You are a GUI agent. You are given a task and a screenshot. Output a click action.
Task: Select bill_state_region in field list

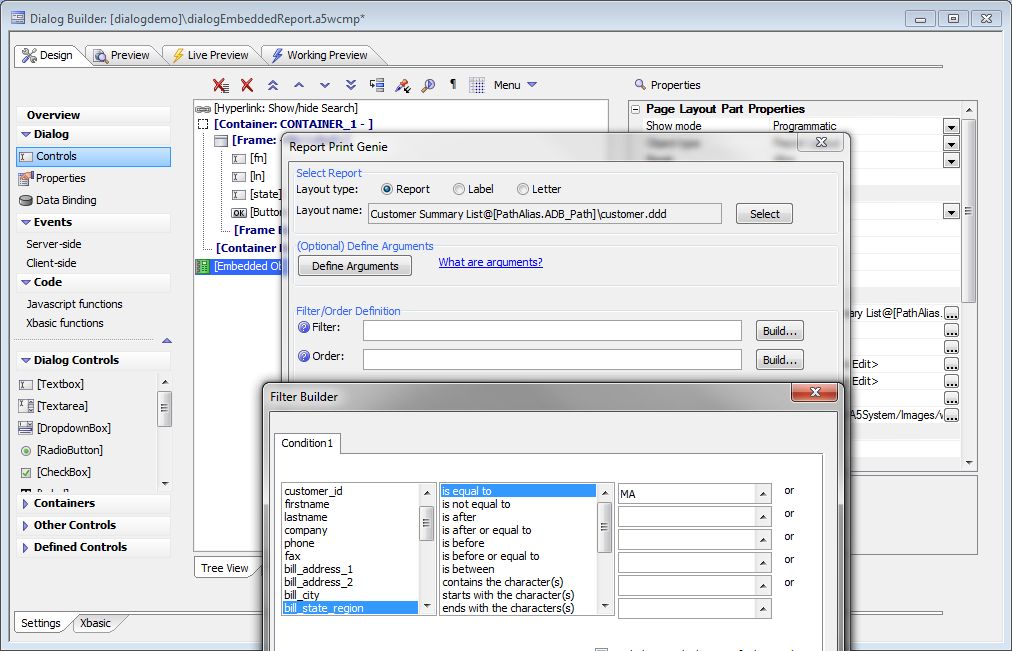coord(350,608)
